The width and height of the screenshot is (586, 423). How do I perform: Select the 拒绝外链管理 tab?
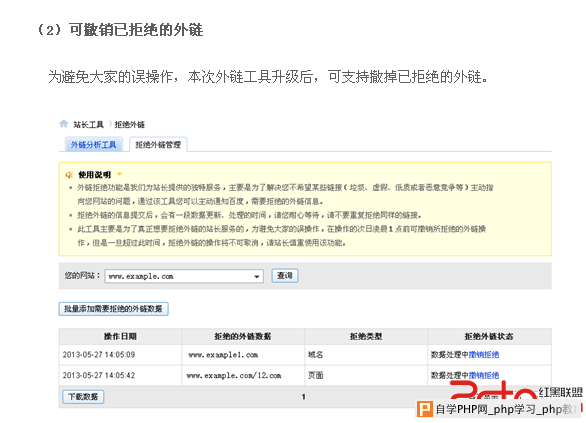coord(158,145)
